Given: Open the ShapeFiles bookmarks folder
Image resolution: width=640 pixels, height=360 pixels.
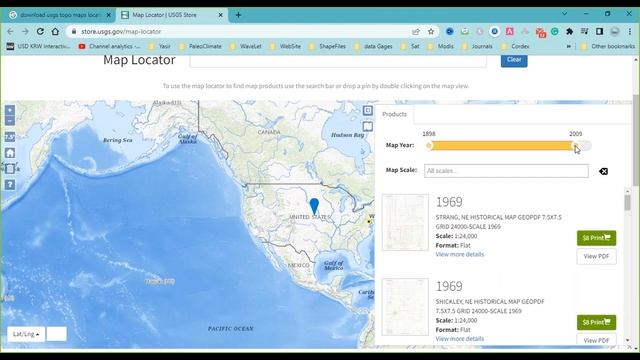Looking at the screenshot, I should (328, 47).
